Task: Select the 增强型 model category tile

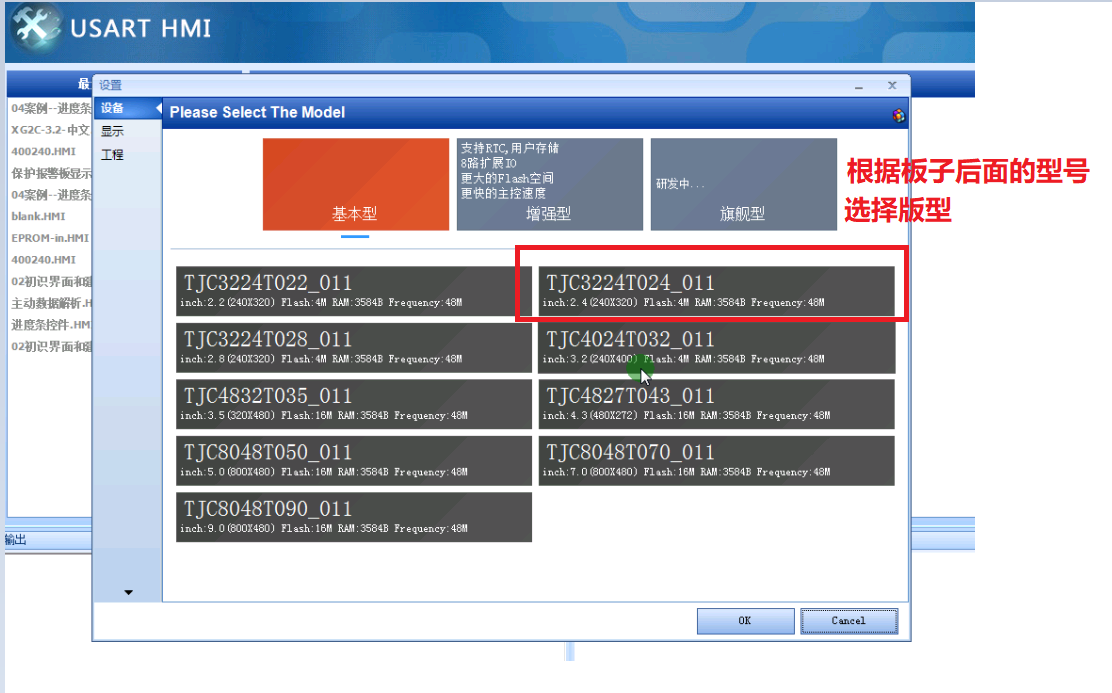Action: [x=550, y=184]
